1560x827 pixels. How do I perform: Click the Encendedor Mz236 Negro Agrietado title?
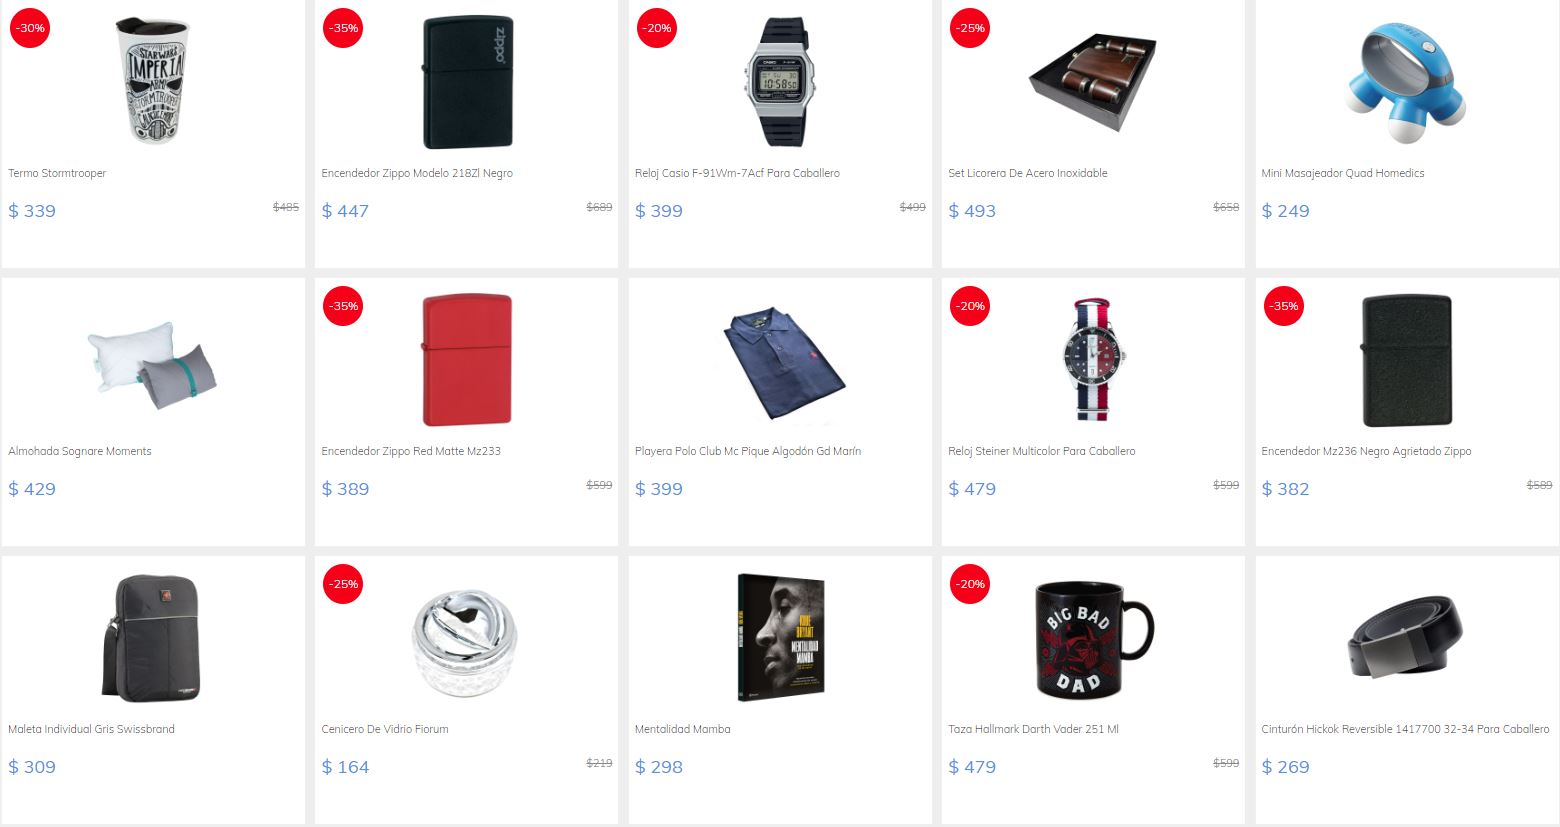click(x=1366, y=451)
